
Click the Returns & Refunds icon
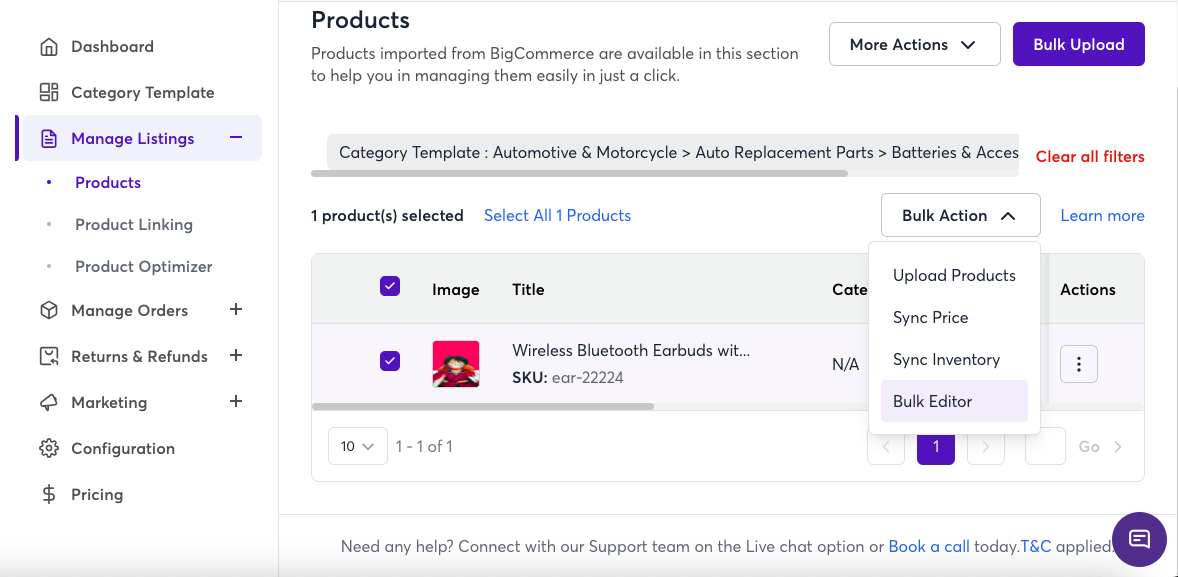(48, 357)
